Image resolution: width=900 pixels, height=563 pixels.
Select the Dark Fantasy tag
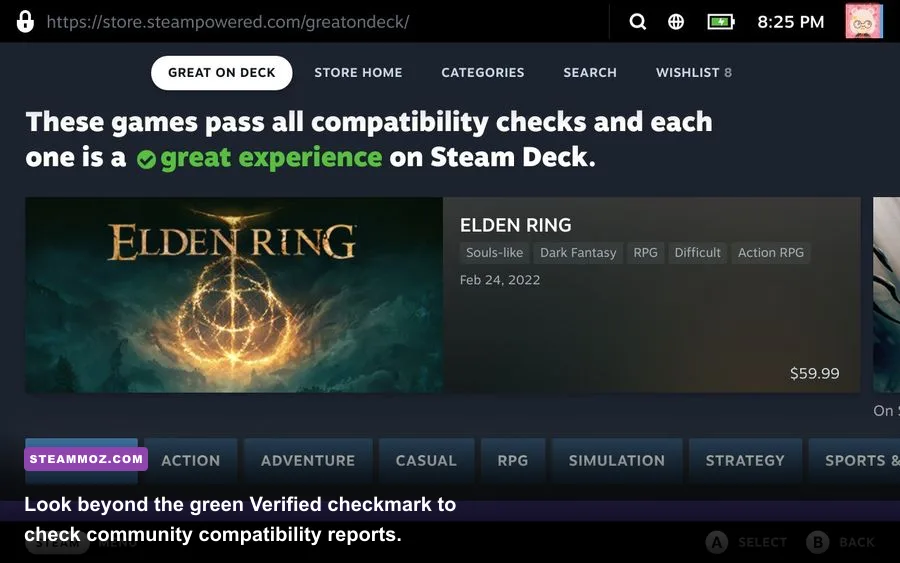pos(578,253)
